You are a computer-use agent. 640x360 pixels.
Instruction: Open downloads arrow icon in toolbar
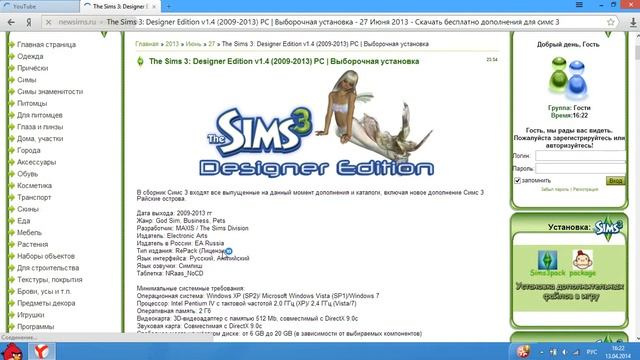click(633, 22)
